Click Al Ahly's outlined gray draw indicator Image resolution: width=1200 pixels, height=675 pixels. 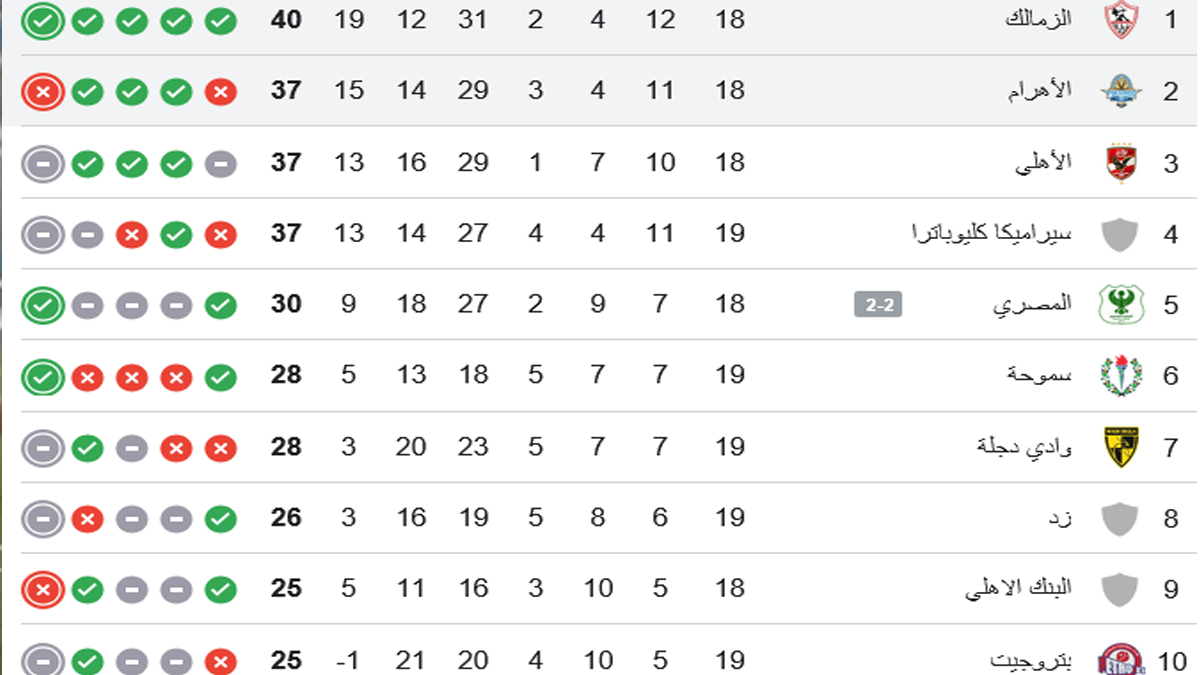coord(42,163)
